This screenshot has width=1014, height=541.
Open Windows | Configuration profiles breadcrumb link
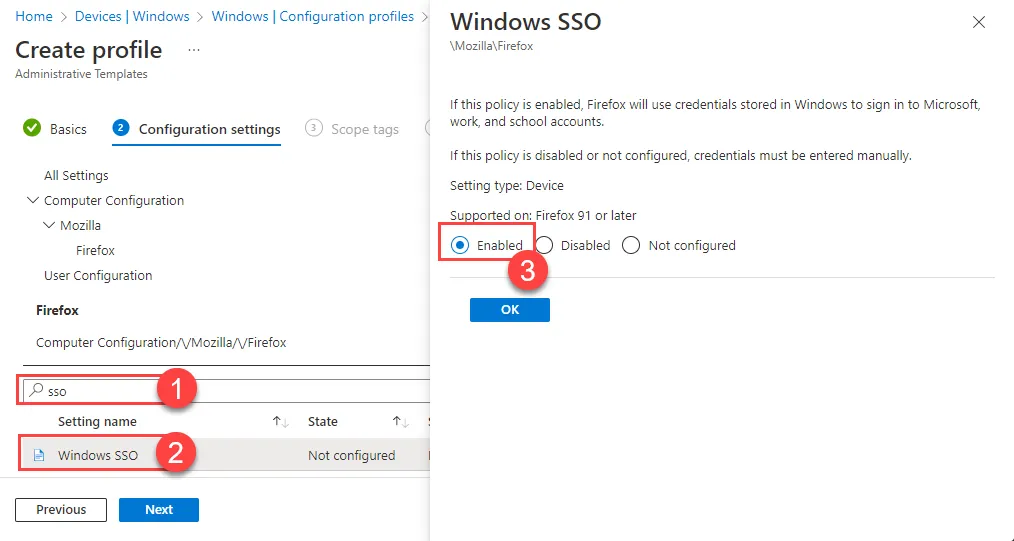click(312, 16)
